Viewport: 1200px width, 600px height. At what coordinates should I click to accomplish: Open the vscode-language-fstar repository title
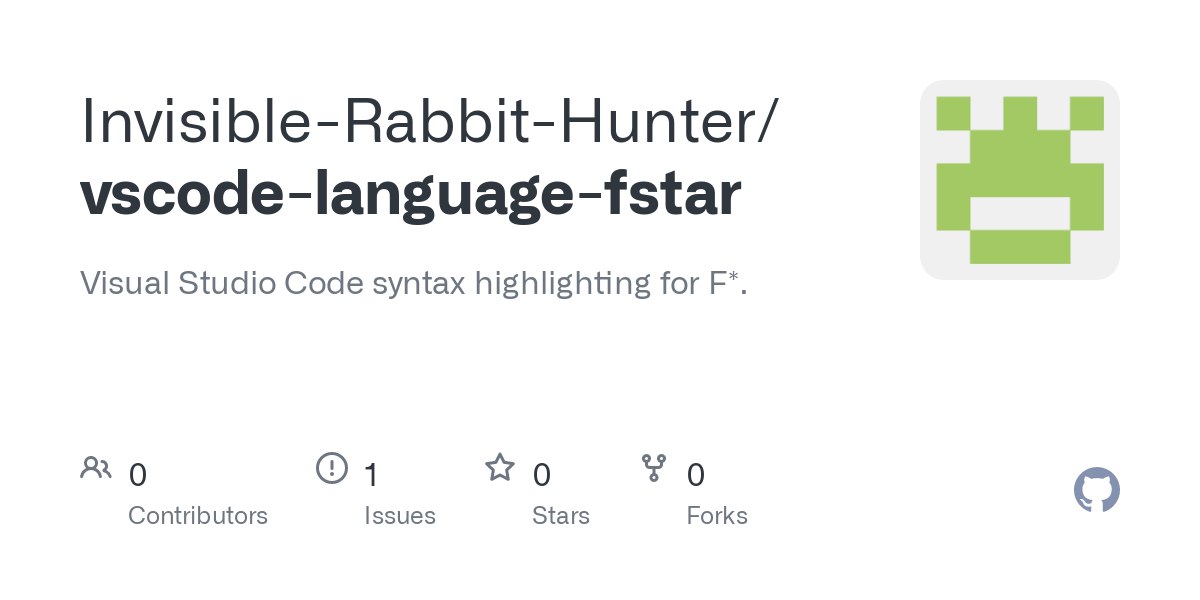tap(410, 195)
